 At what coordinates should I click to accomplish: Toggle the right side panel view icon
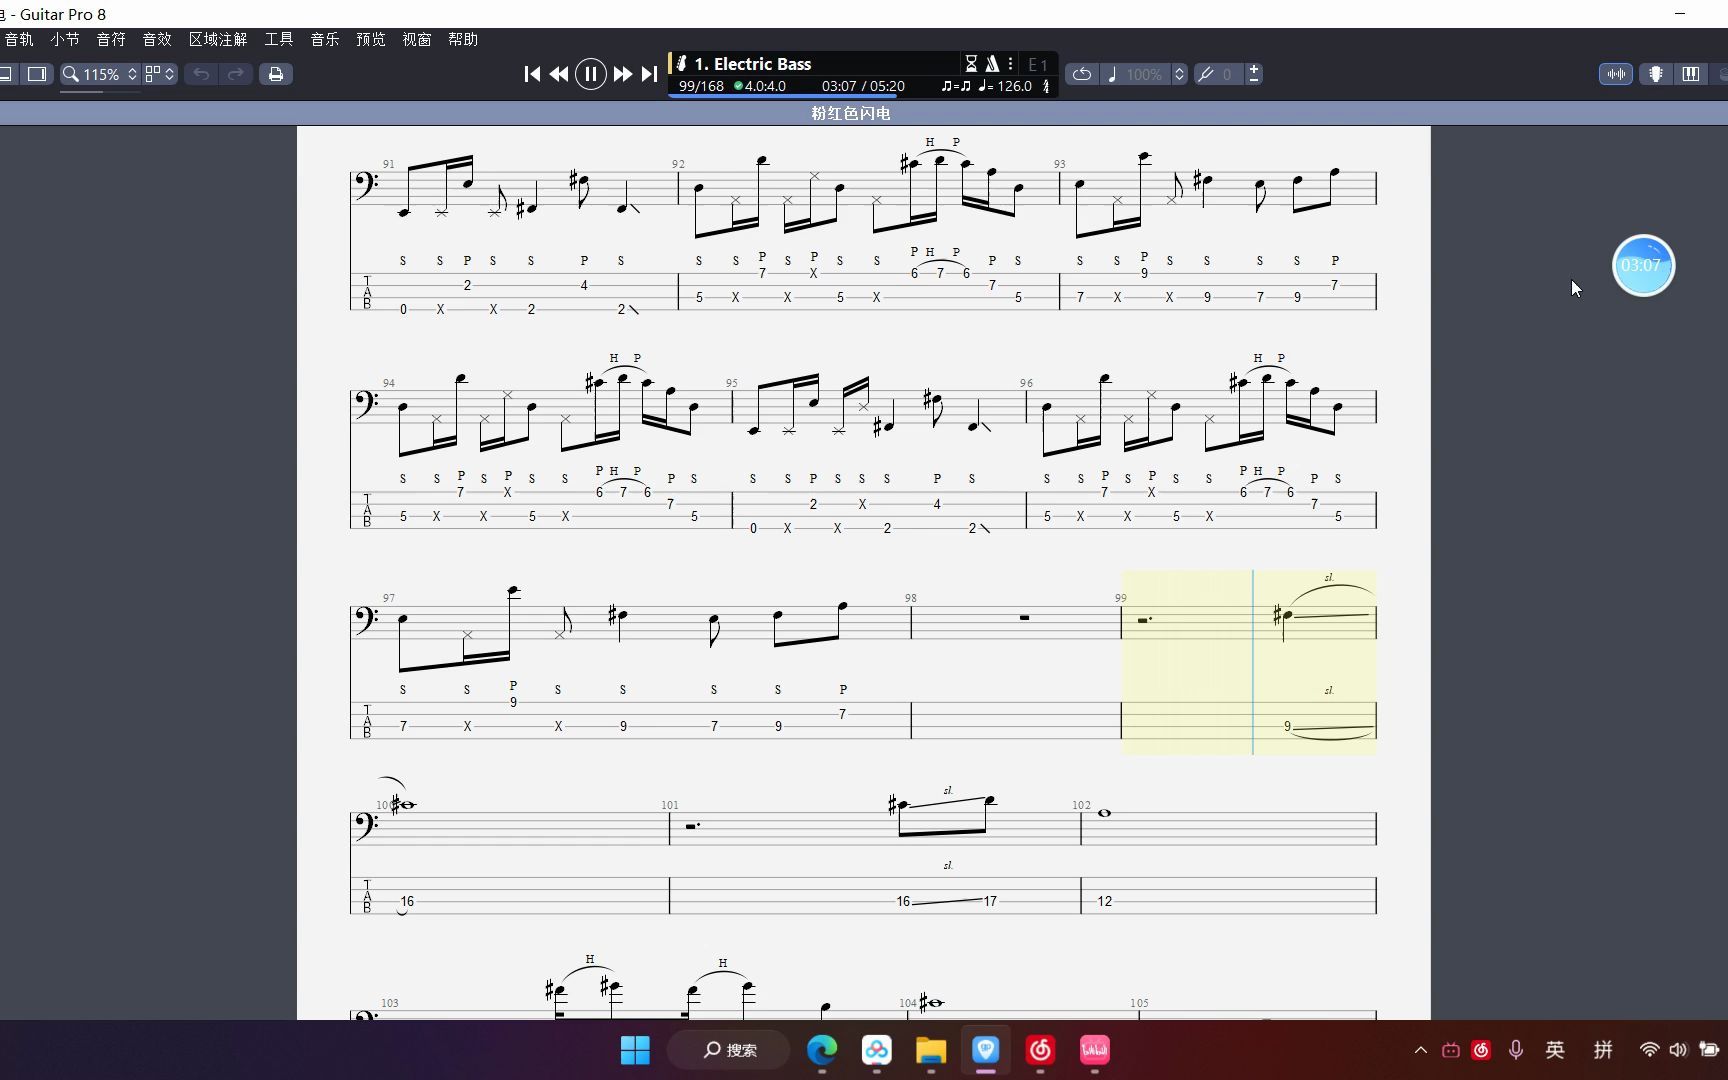point(37,74)
